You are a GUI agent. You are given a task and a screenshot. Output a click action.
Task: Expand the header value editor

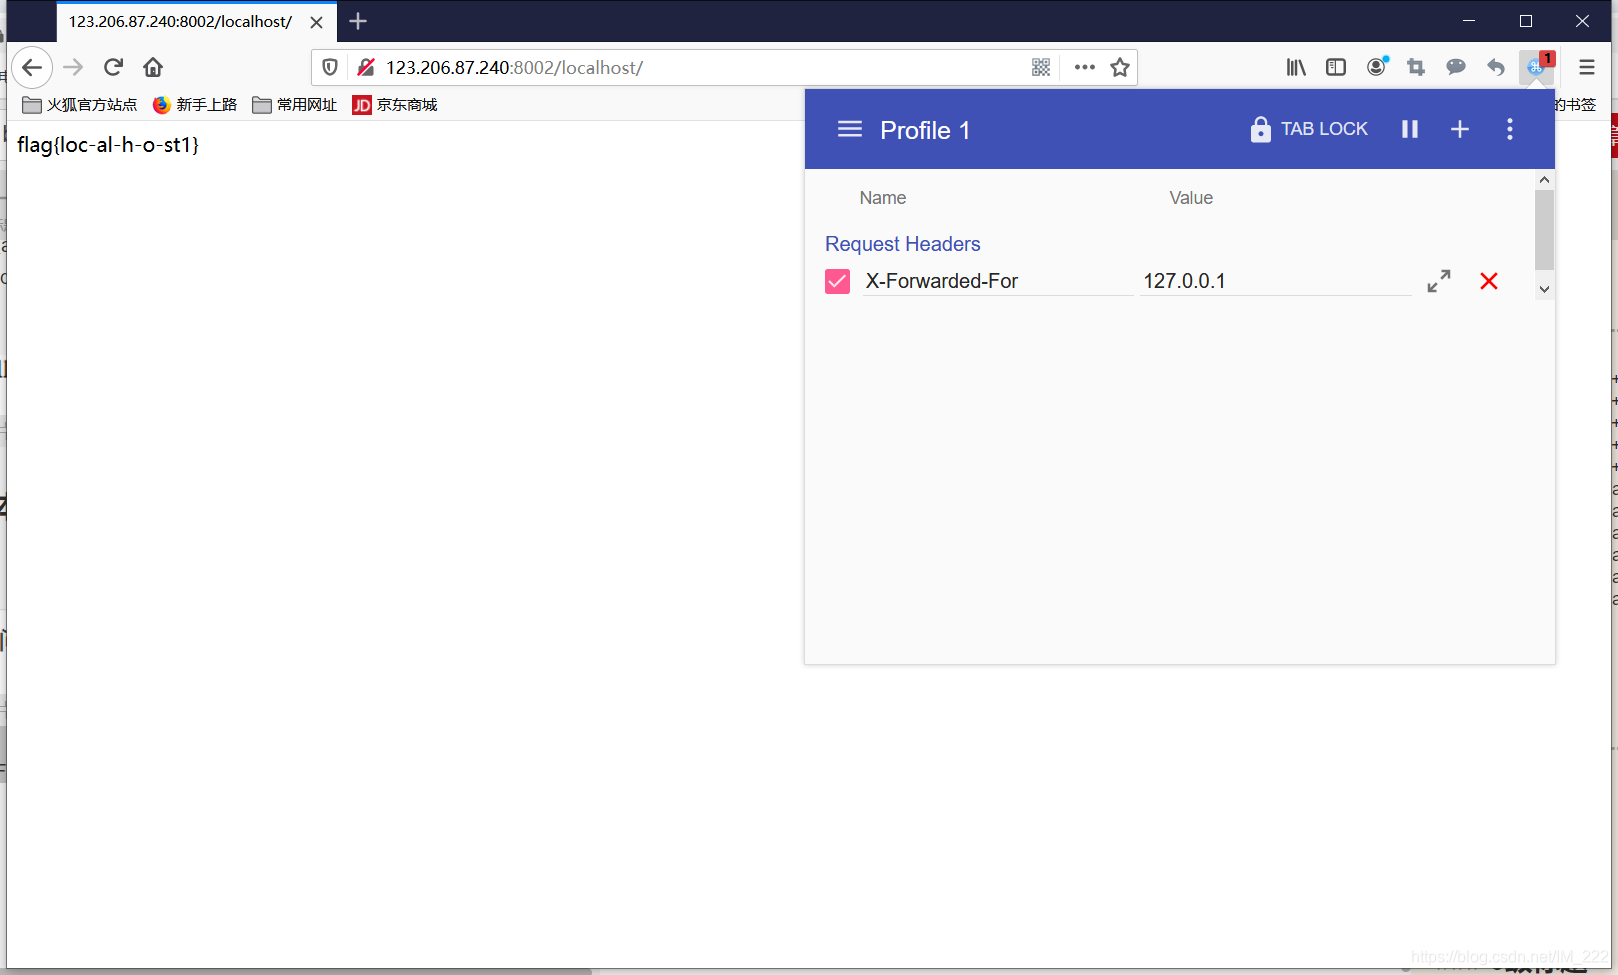(1439, 281)
